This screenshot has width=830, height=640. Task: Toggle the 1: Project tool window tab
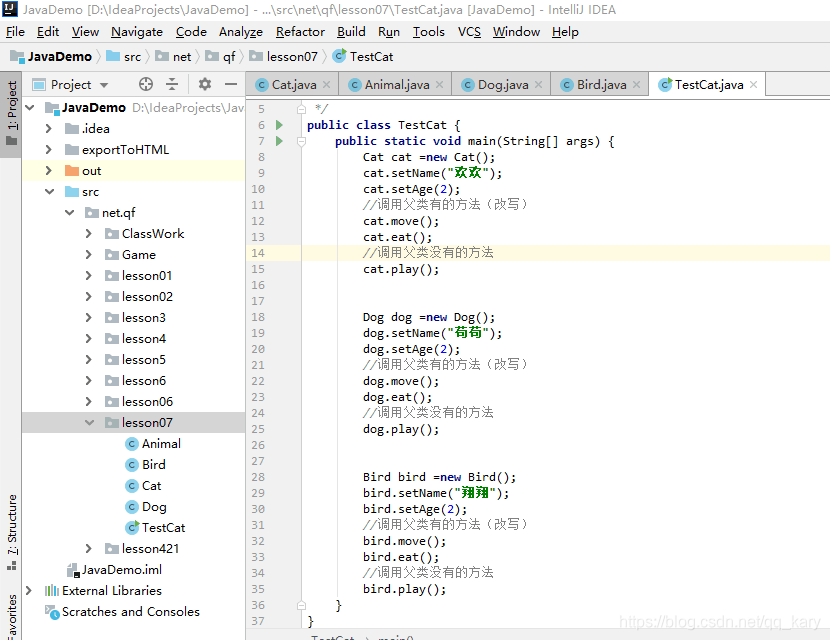tap(11, 114)
